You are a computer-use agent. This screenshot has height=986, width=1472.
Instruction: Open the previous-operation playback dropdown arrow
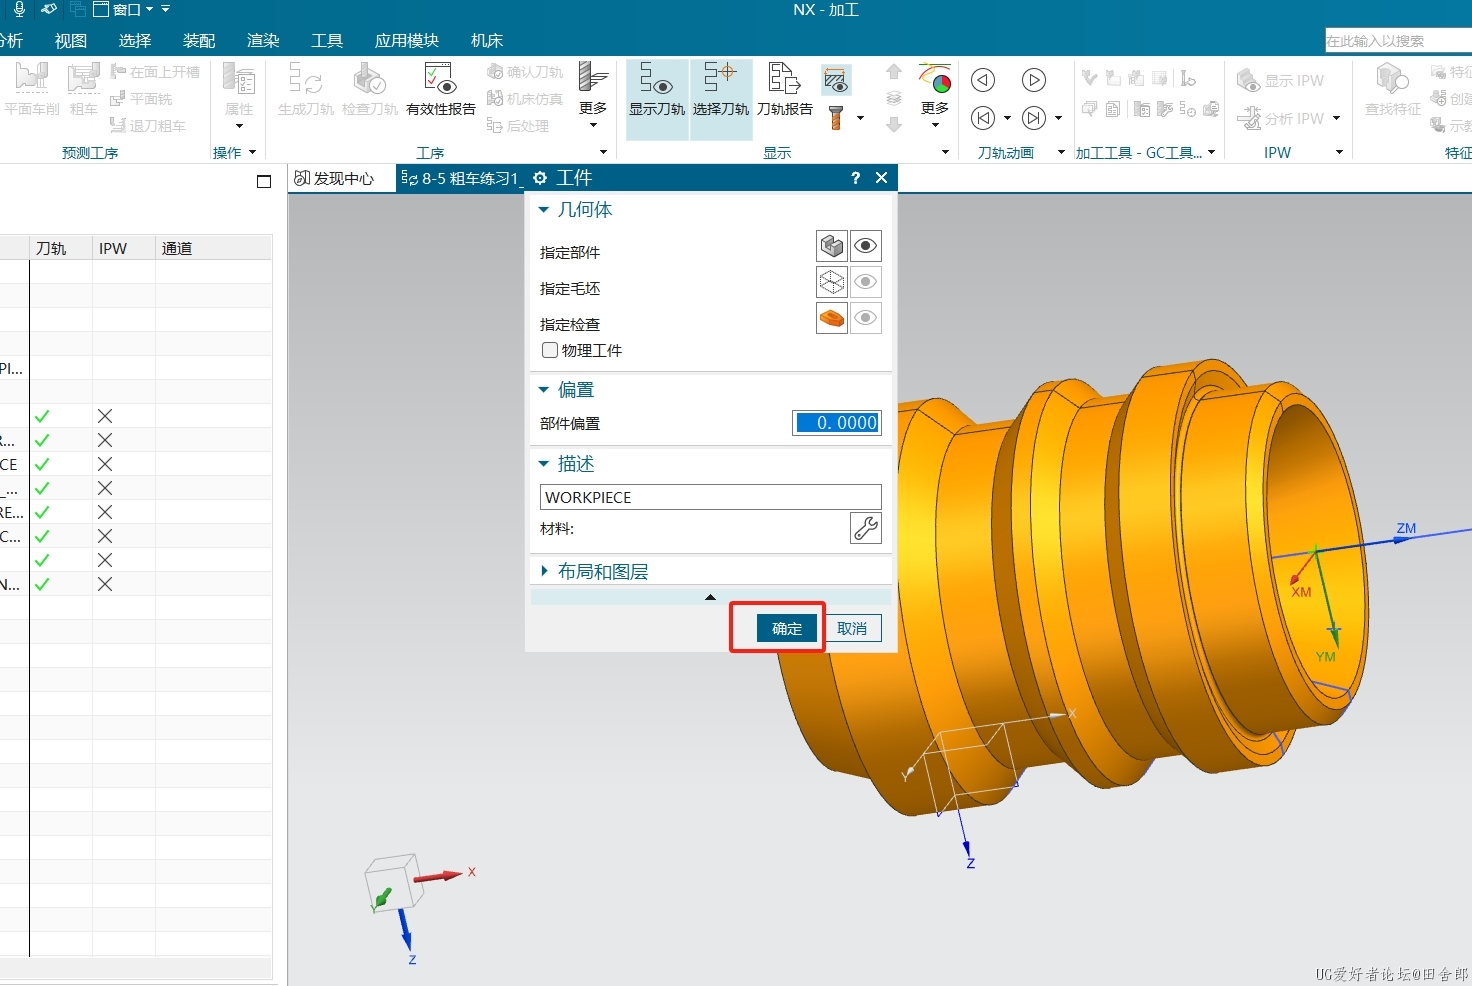(1007, 118)
